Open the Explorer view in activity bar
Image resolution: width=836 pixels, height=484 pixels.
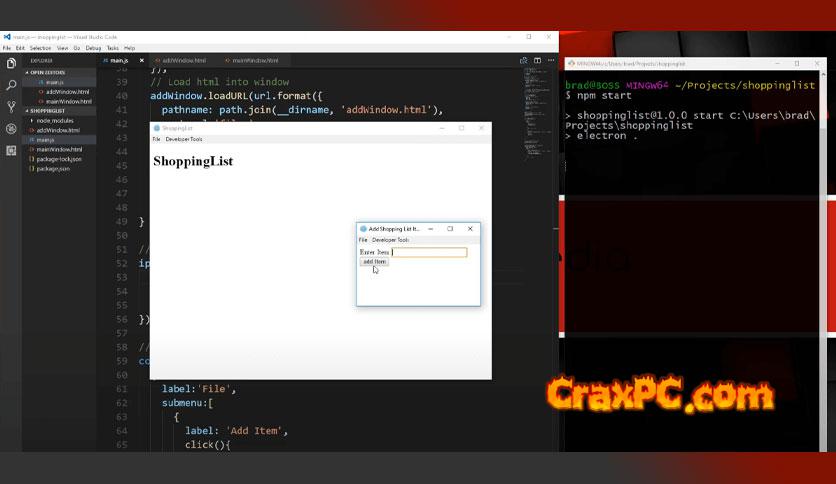[x=11, y=63]
